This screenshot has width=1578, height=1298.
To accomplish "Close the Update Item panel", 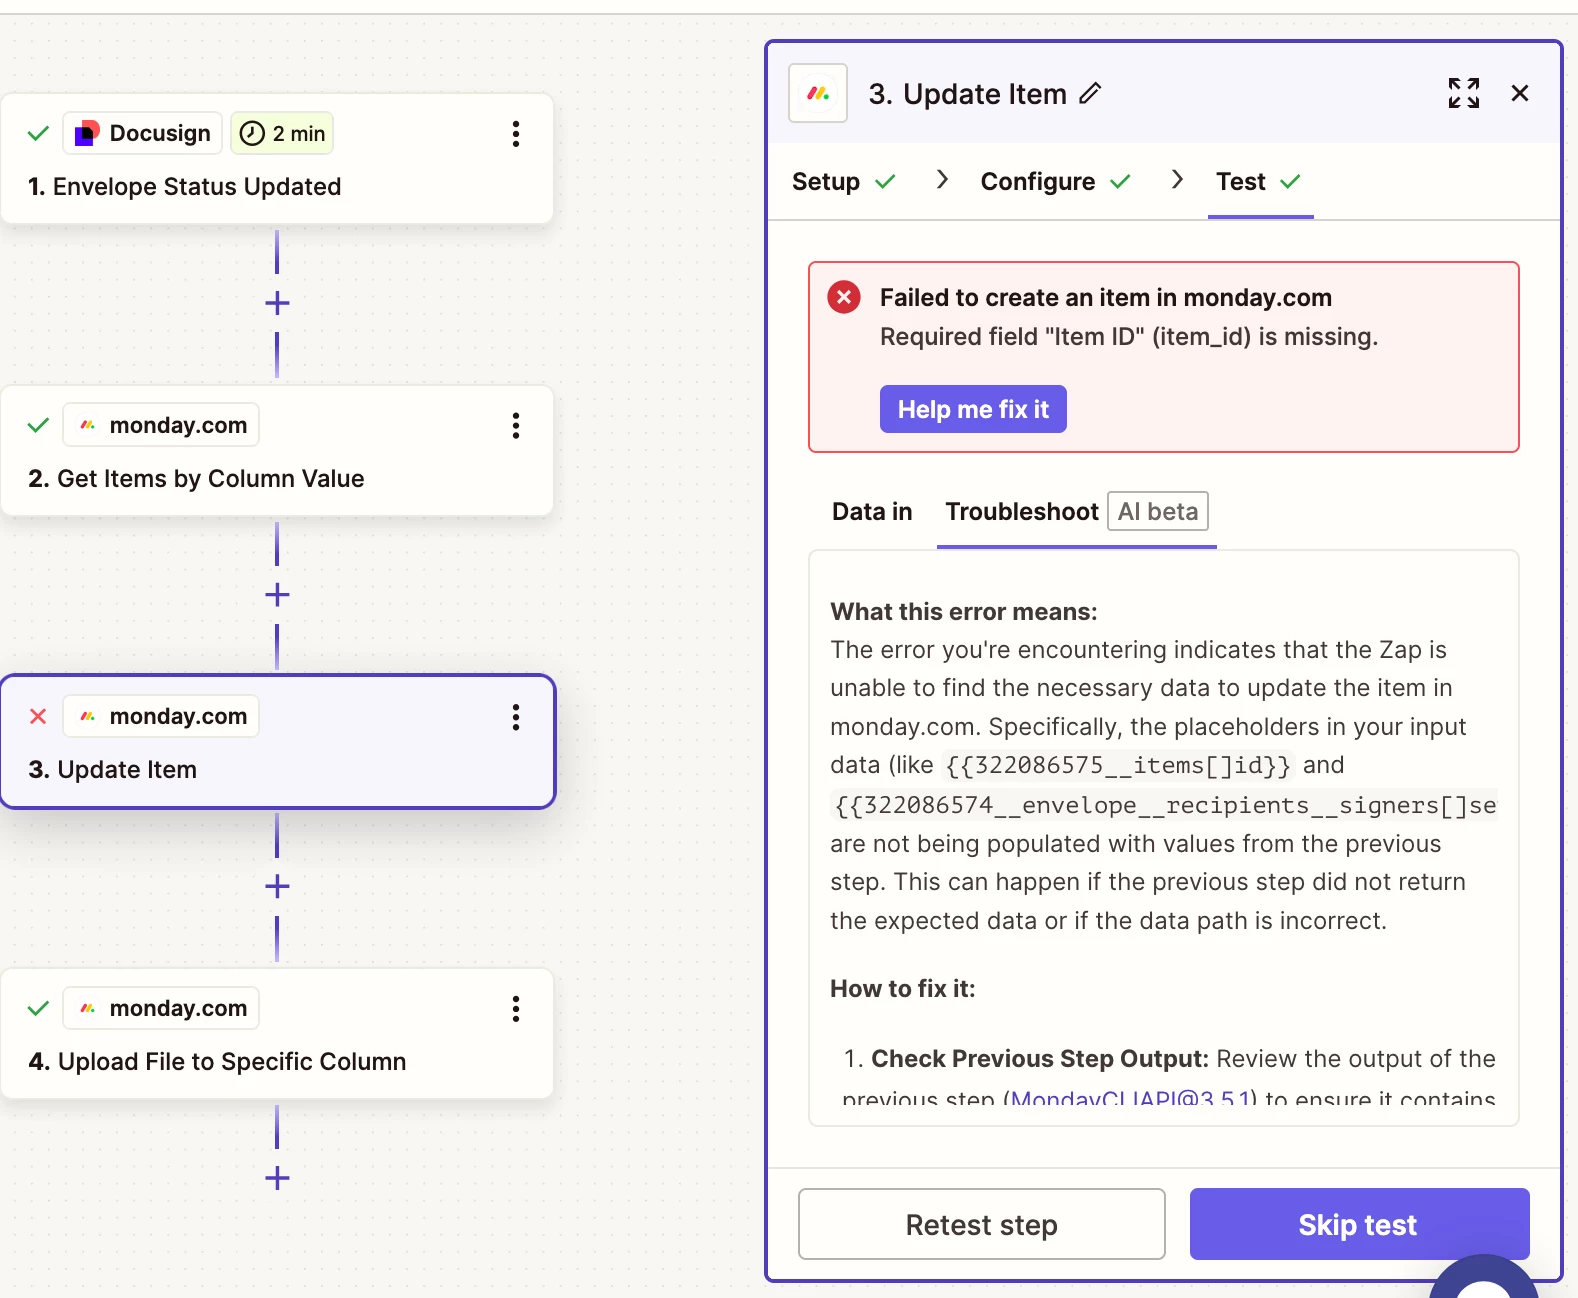I will [1519, 94].
